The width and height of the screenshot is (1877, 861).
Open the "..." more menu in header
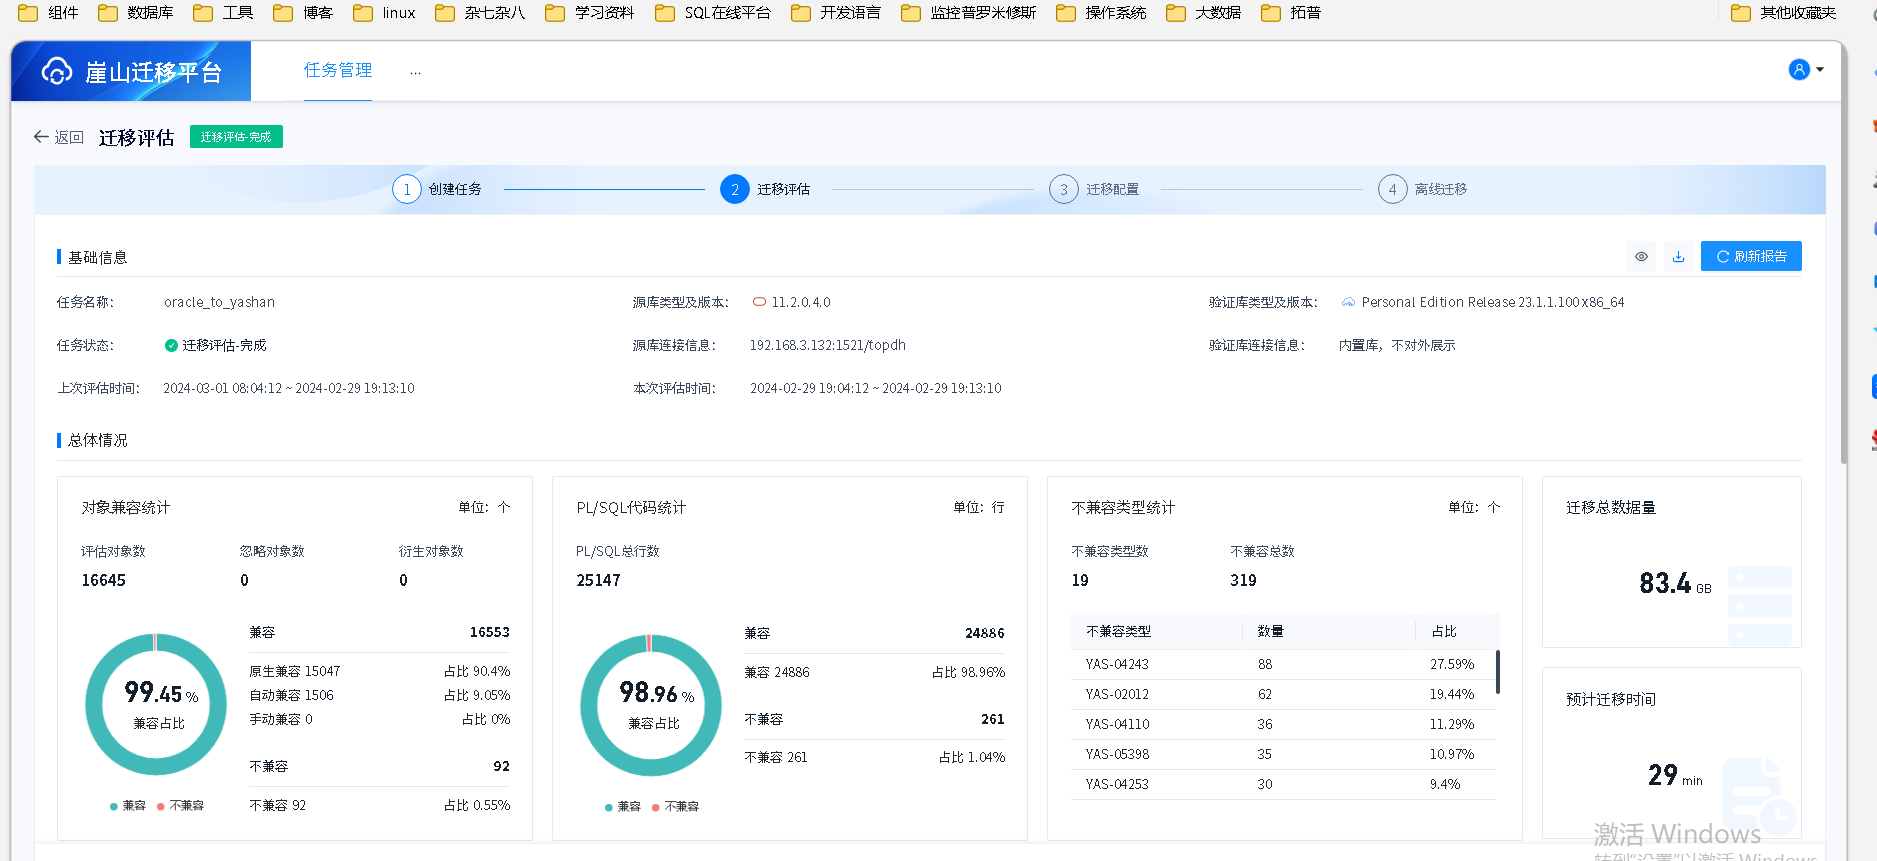415,71
